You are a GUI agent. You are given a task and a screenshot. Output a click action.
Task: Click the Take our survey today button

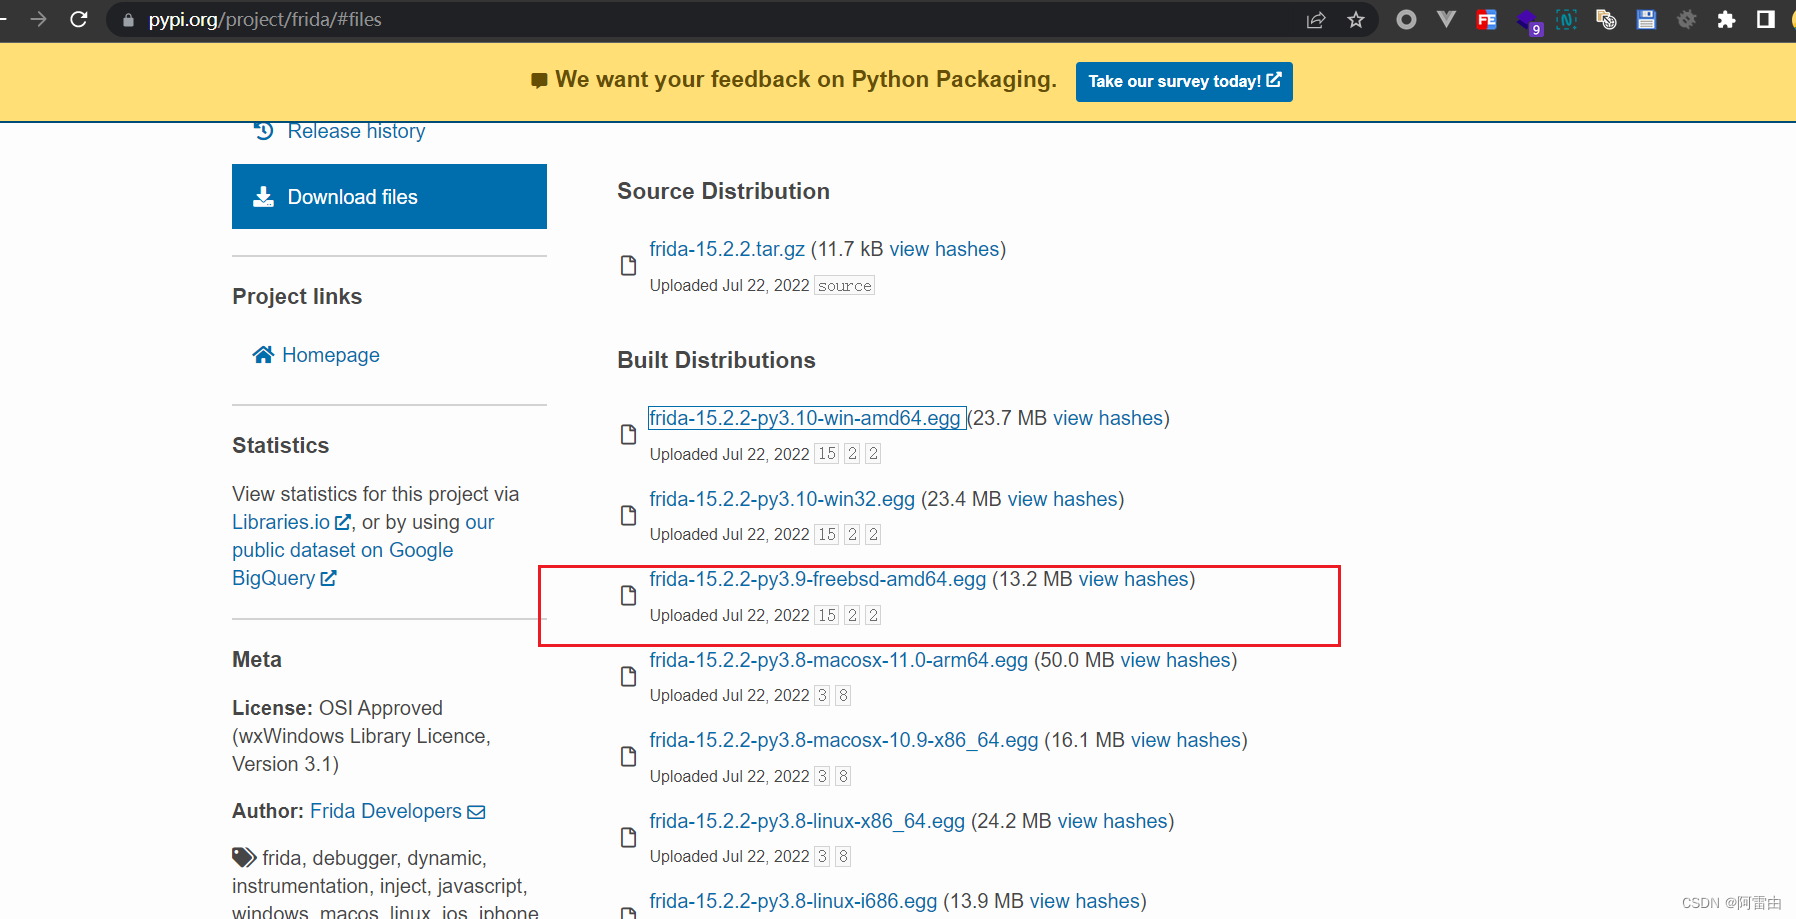point(1184,81)
